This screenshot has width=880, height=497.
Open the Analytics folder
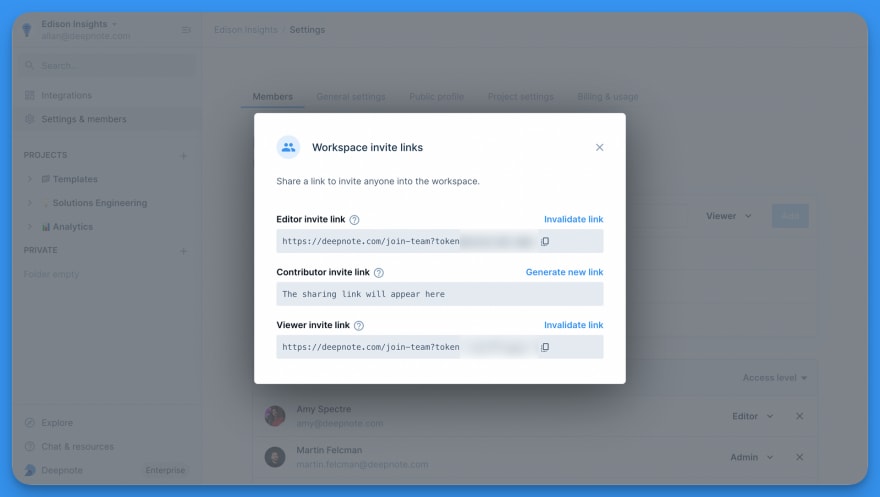click(67, 227)
